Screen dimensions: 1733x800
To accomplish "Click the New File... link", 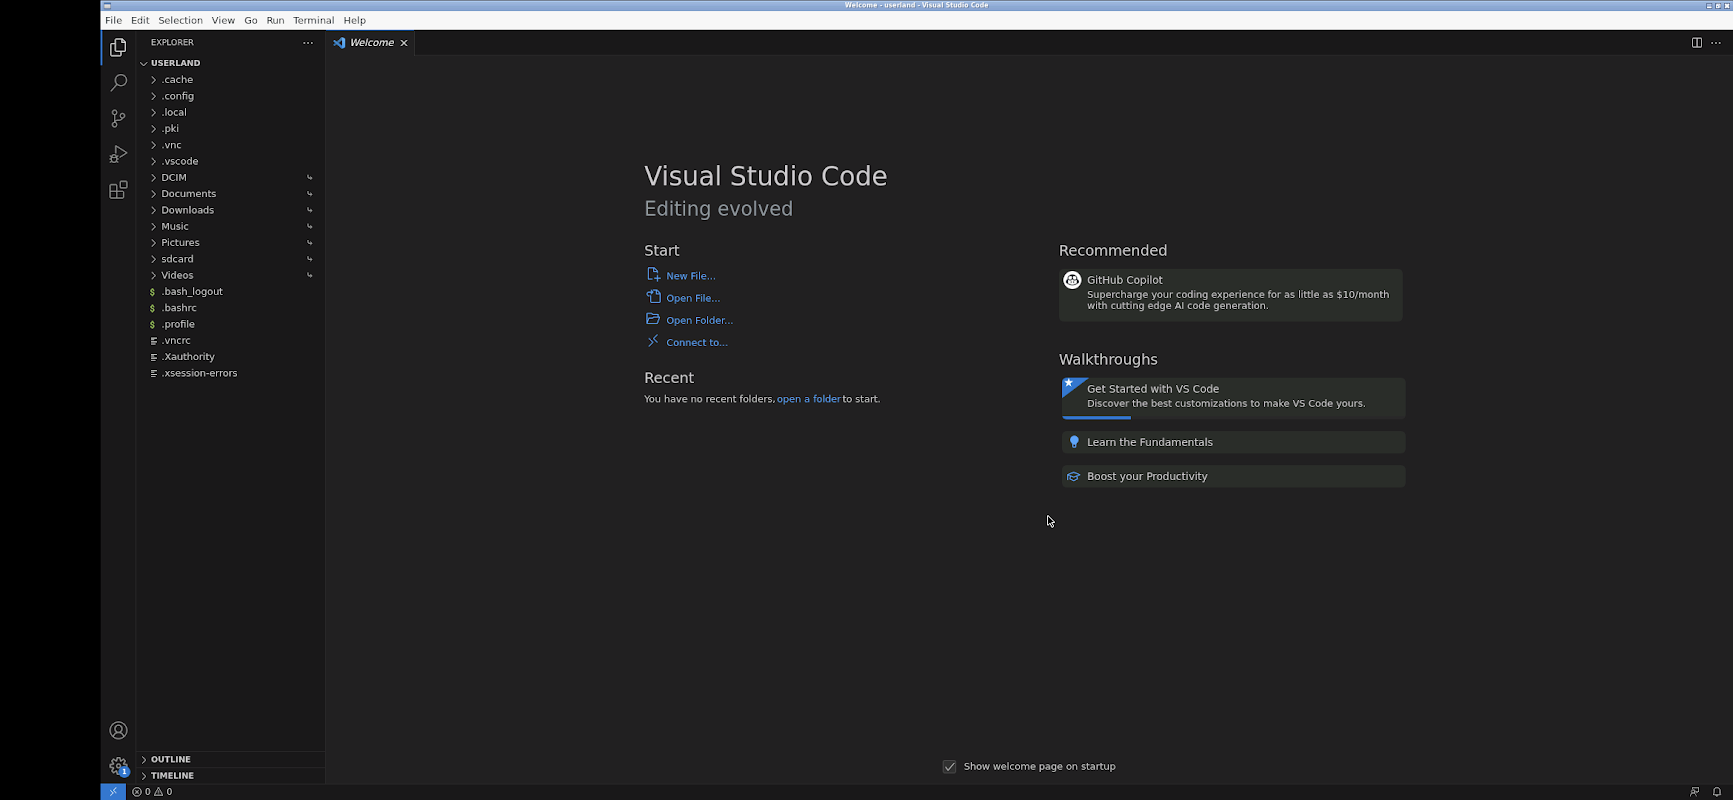I will coord(690,276).
